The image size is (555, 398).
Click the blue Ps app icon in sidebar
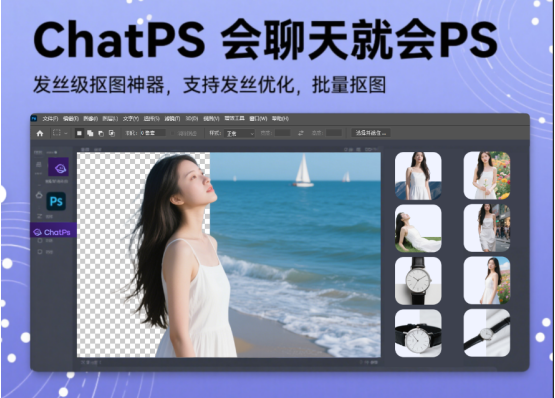56,201
